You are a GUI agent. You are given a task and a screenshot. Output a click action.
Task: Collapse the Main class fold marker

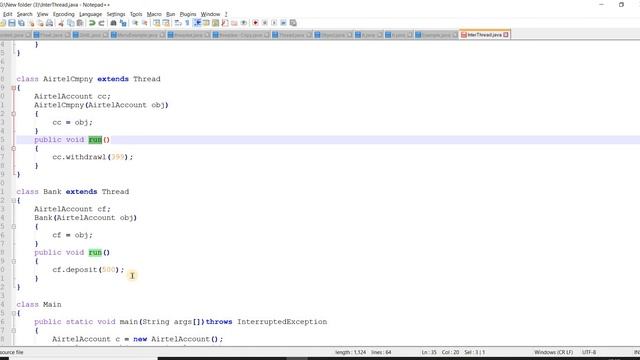tap(13, 313)
